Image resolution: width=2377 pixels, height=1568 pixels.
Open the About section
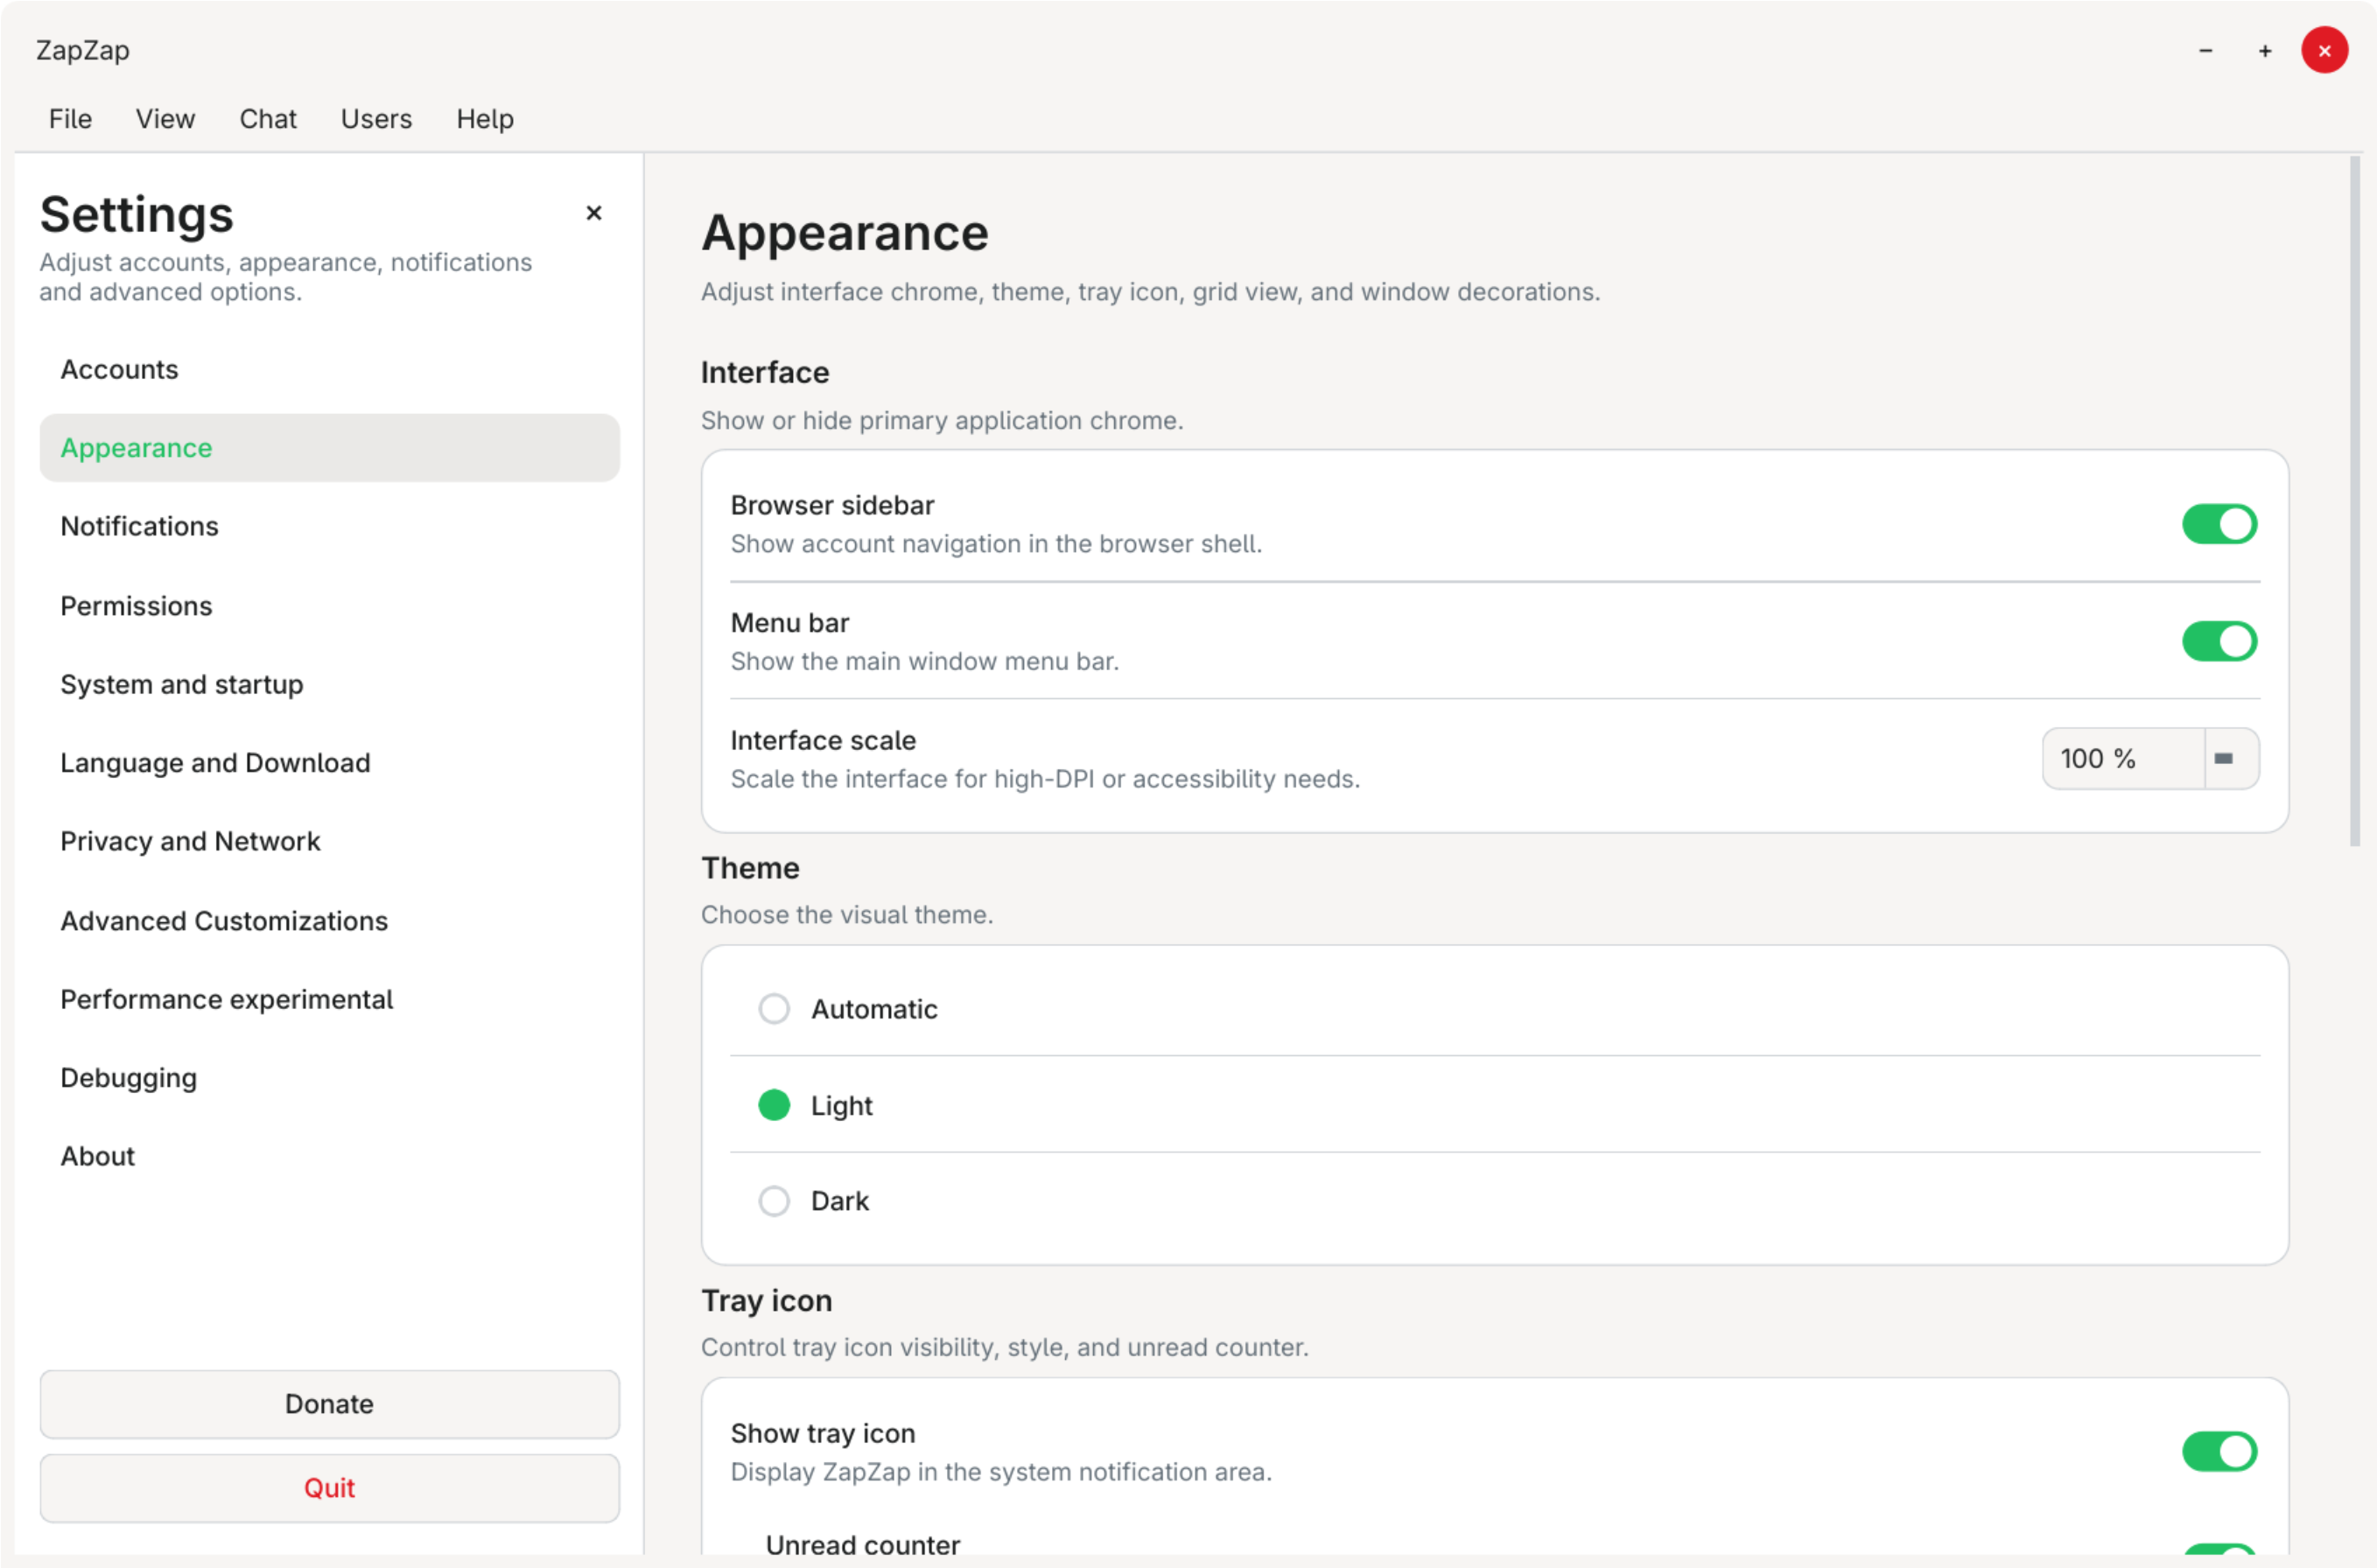[x=329, y=1156]
